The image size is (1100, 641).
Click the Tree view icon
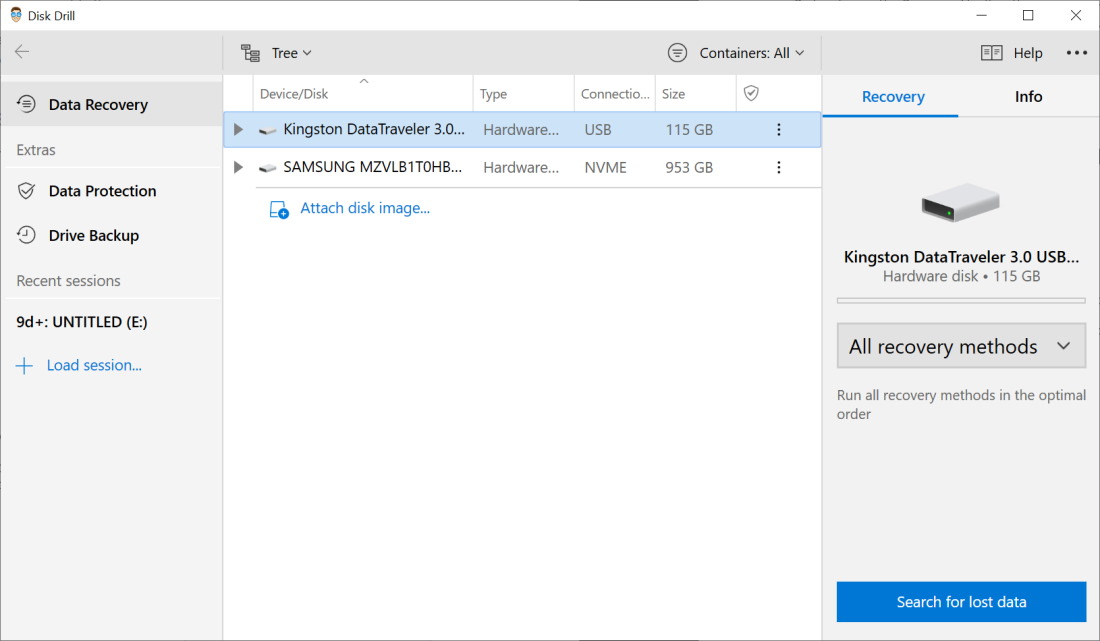250,53
